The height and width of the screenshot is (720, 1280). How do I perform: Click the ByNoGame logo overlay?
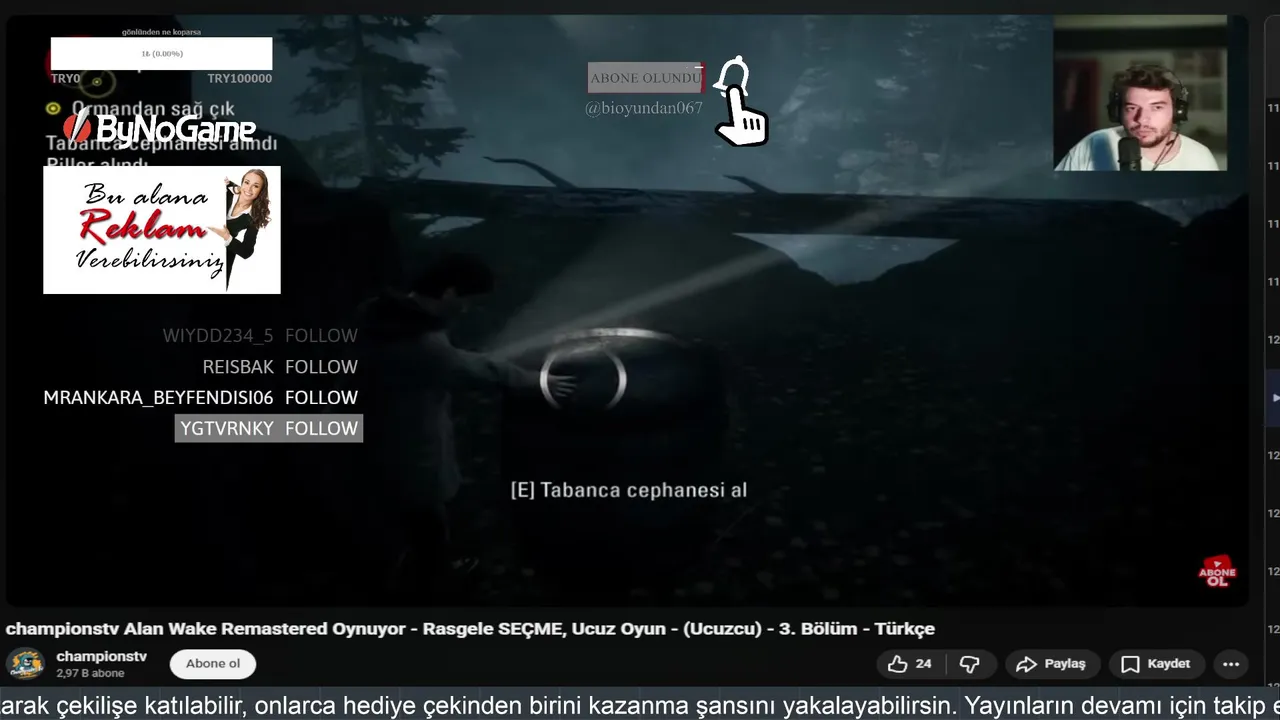tap(159, 128)
